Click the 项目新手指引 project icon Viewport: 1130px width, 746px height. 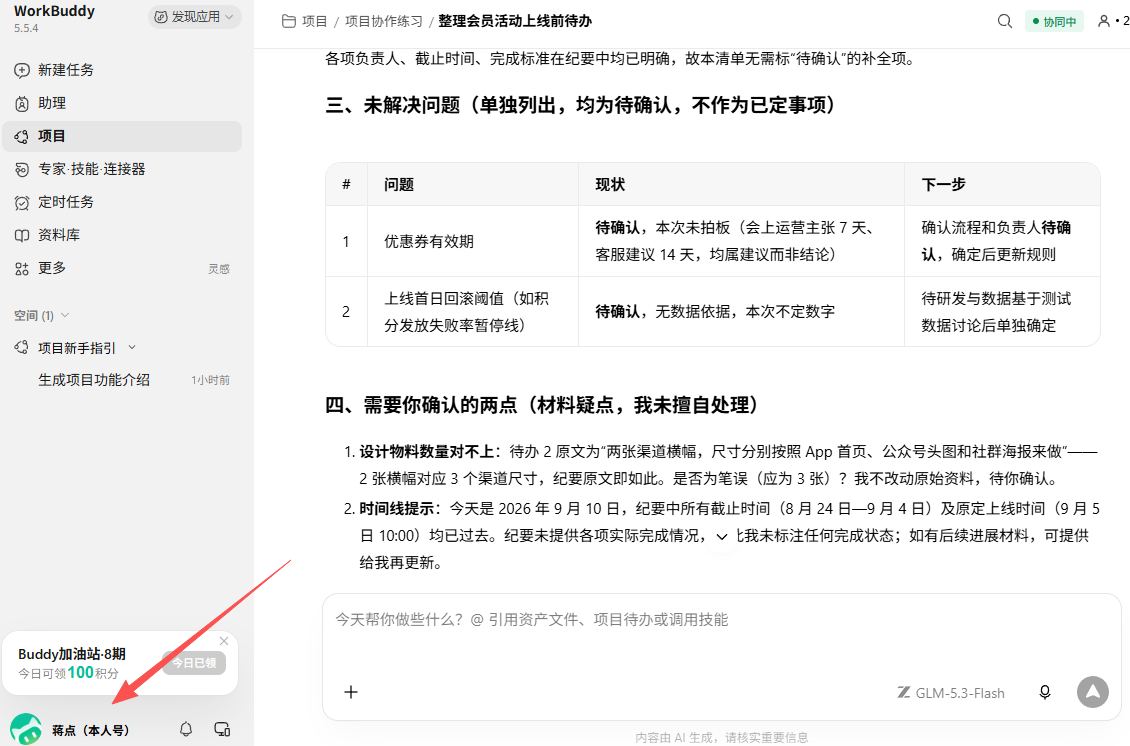click(x=22, y=347)
